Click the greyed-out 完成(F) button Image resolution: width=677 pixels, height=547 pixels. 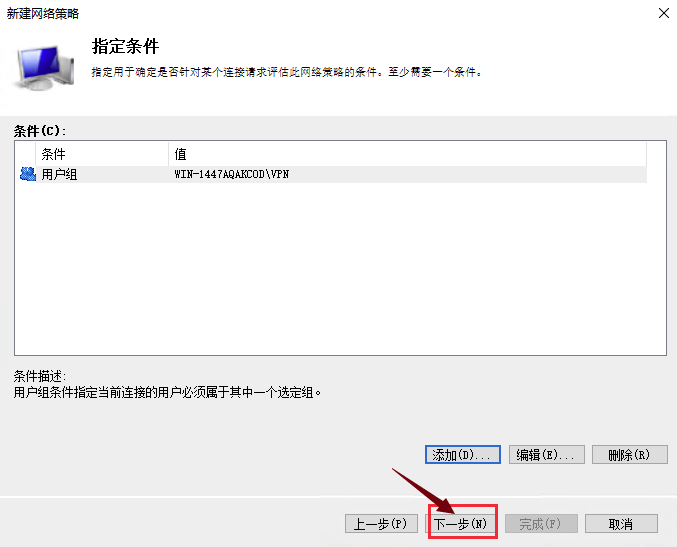541,524
